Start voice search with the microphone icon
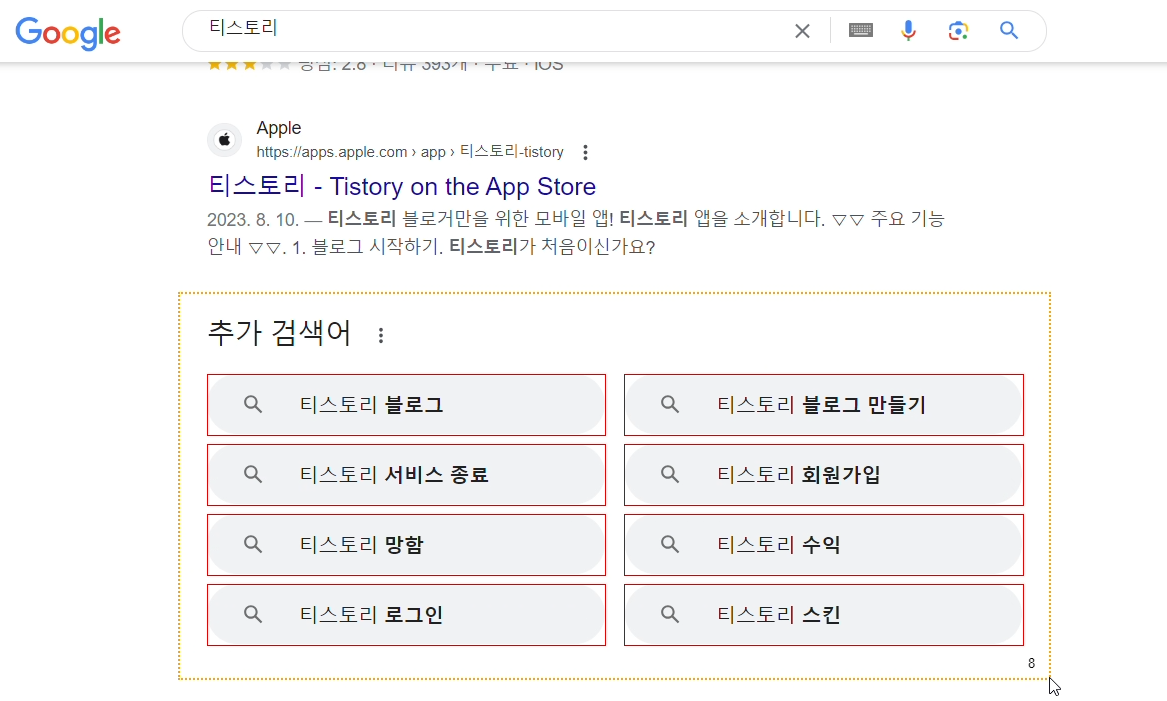Image resolution: width=1167 pixels, height=701 pixels. click(908, 31)
